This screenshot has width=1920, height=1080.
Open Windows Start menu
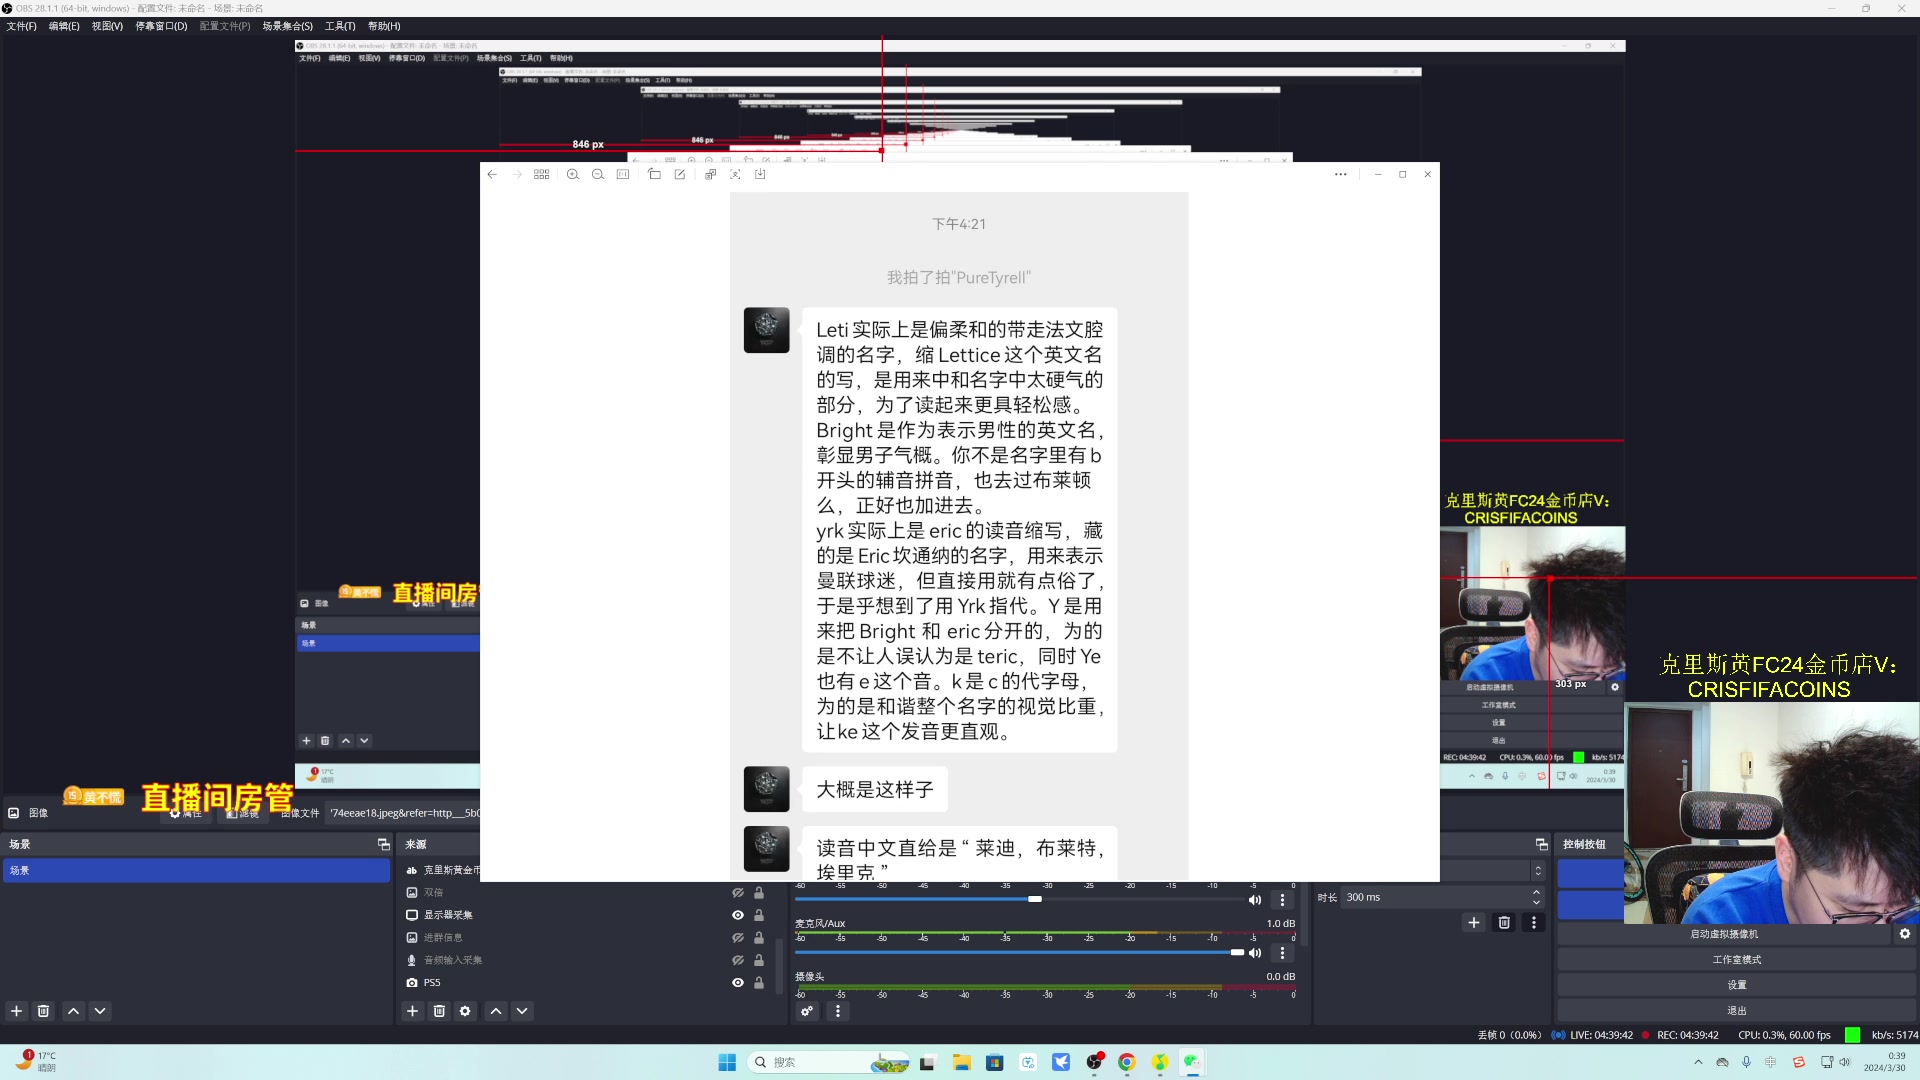click(x=727, y=1062)
